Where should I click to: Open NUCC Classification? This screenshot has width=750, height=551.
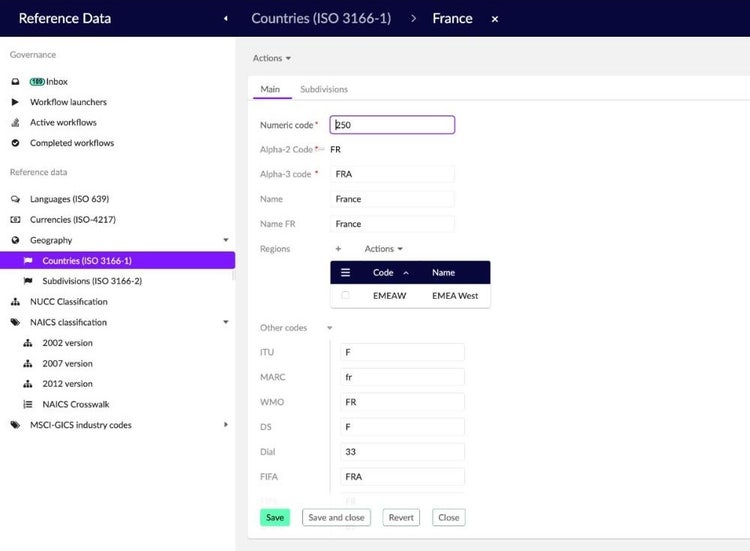coord(68,302)
